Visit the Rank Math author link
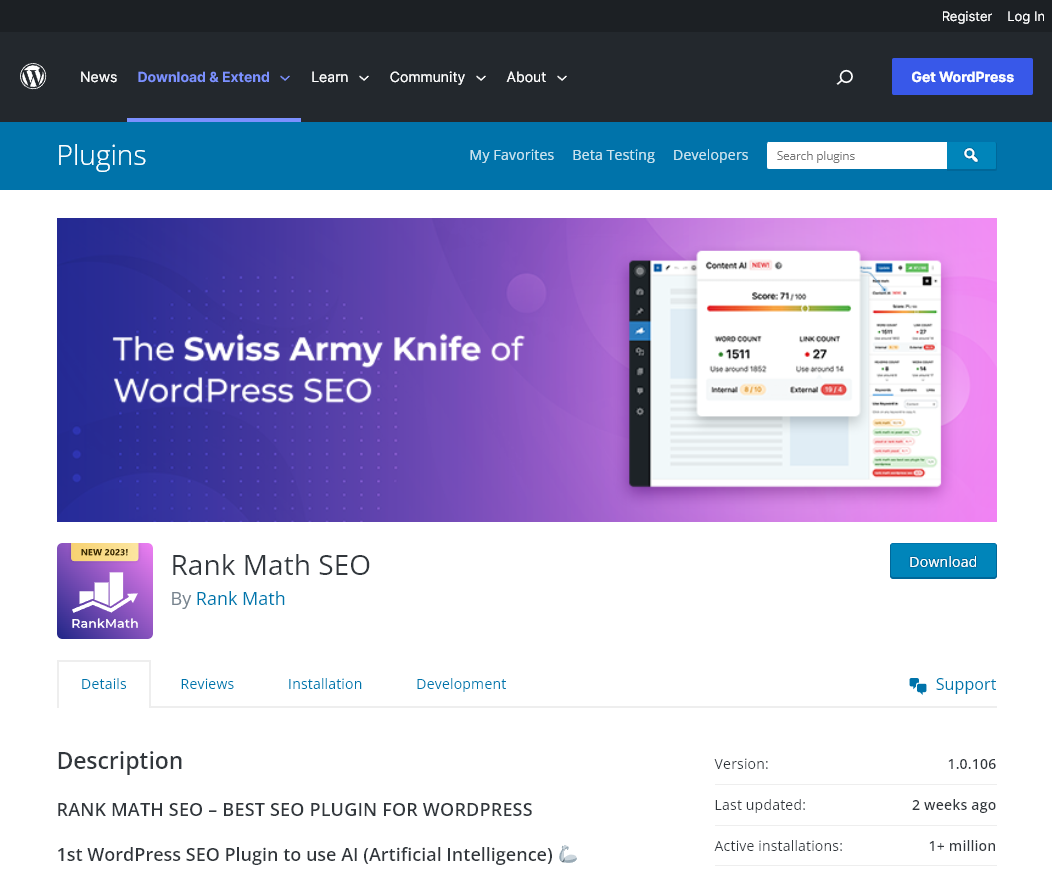 [x=240, y=598]
